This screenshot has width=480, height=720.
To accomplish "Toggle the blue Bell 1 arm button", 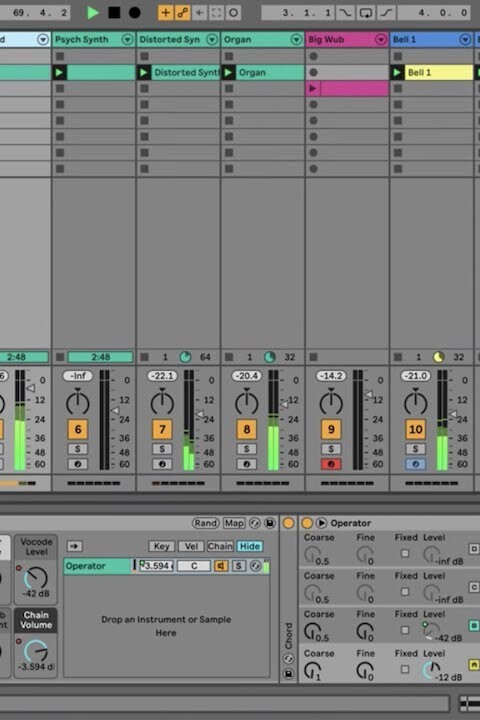I will pos(416,464).
